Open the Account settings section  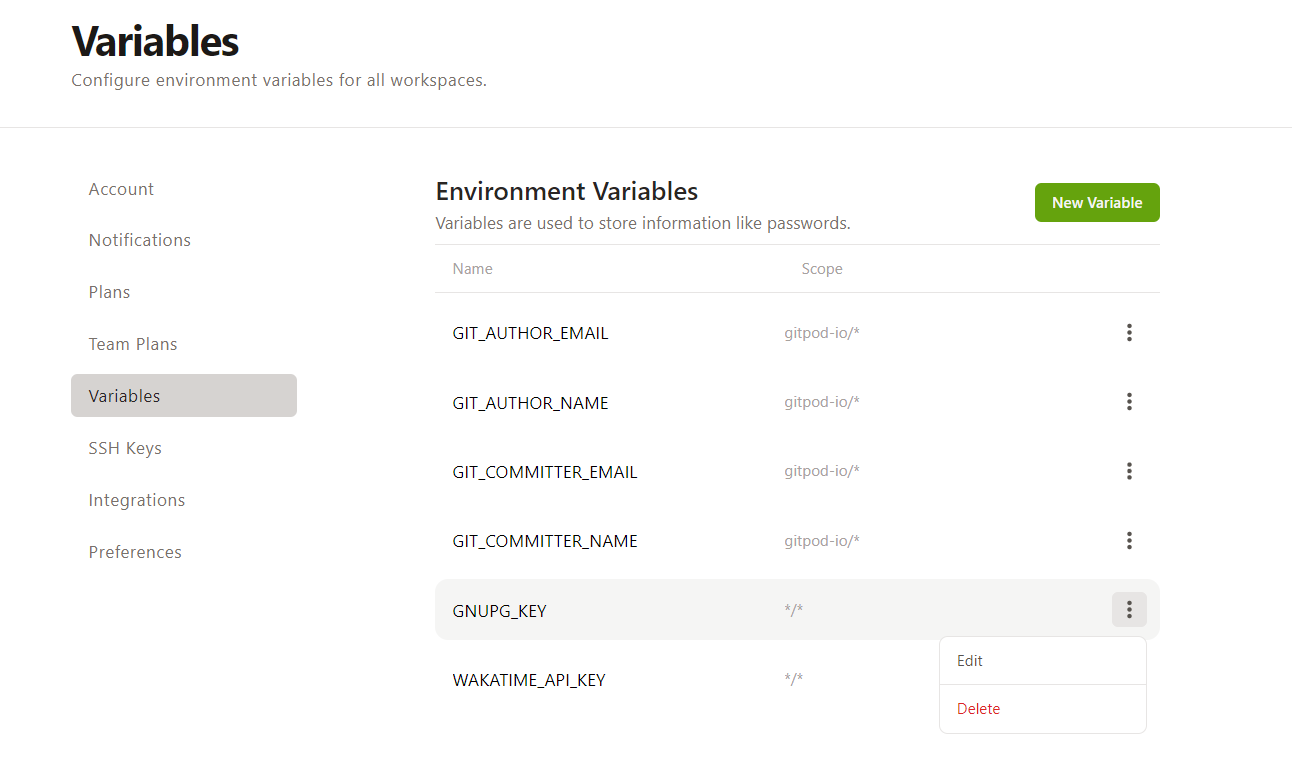(121, 188)
